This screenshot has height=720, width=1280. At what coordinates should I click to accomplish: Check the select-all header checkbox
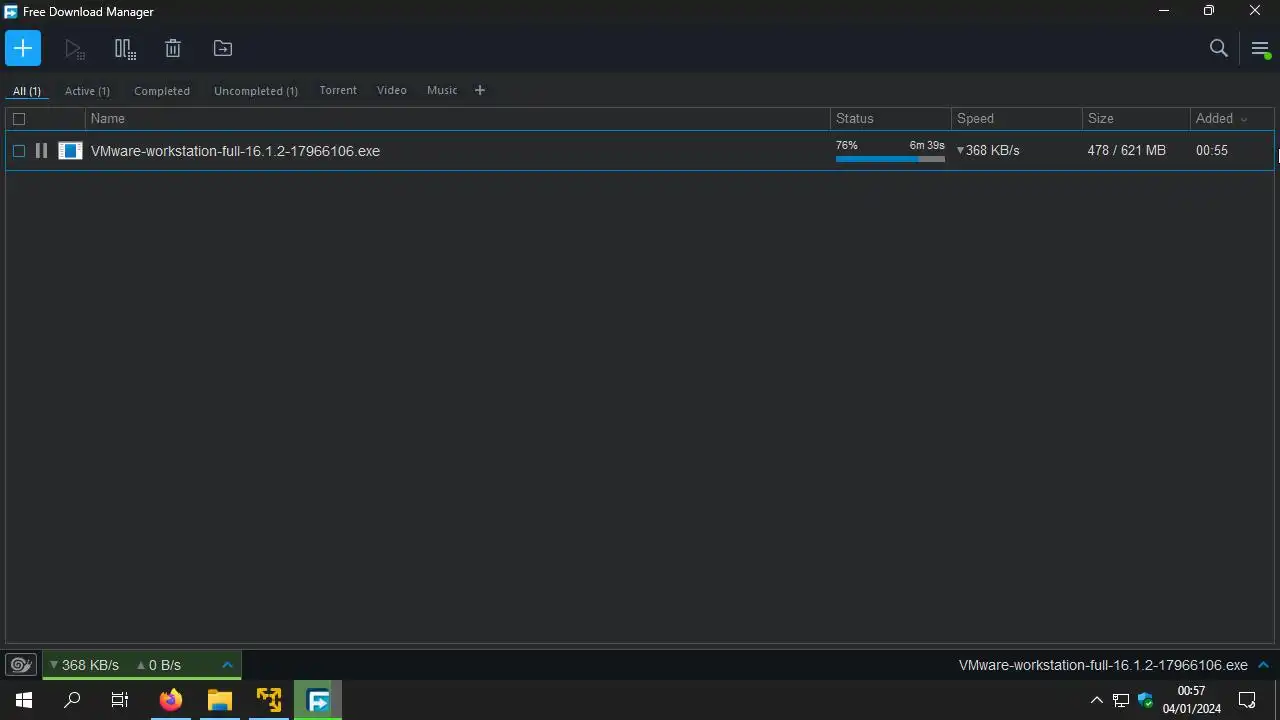click(x=19, y=119)
